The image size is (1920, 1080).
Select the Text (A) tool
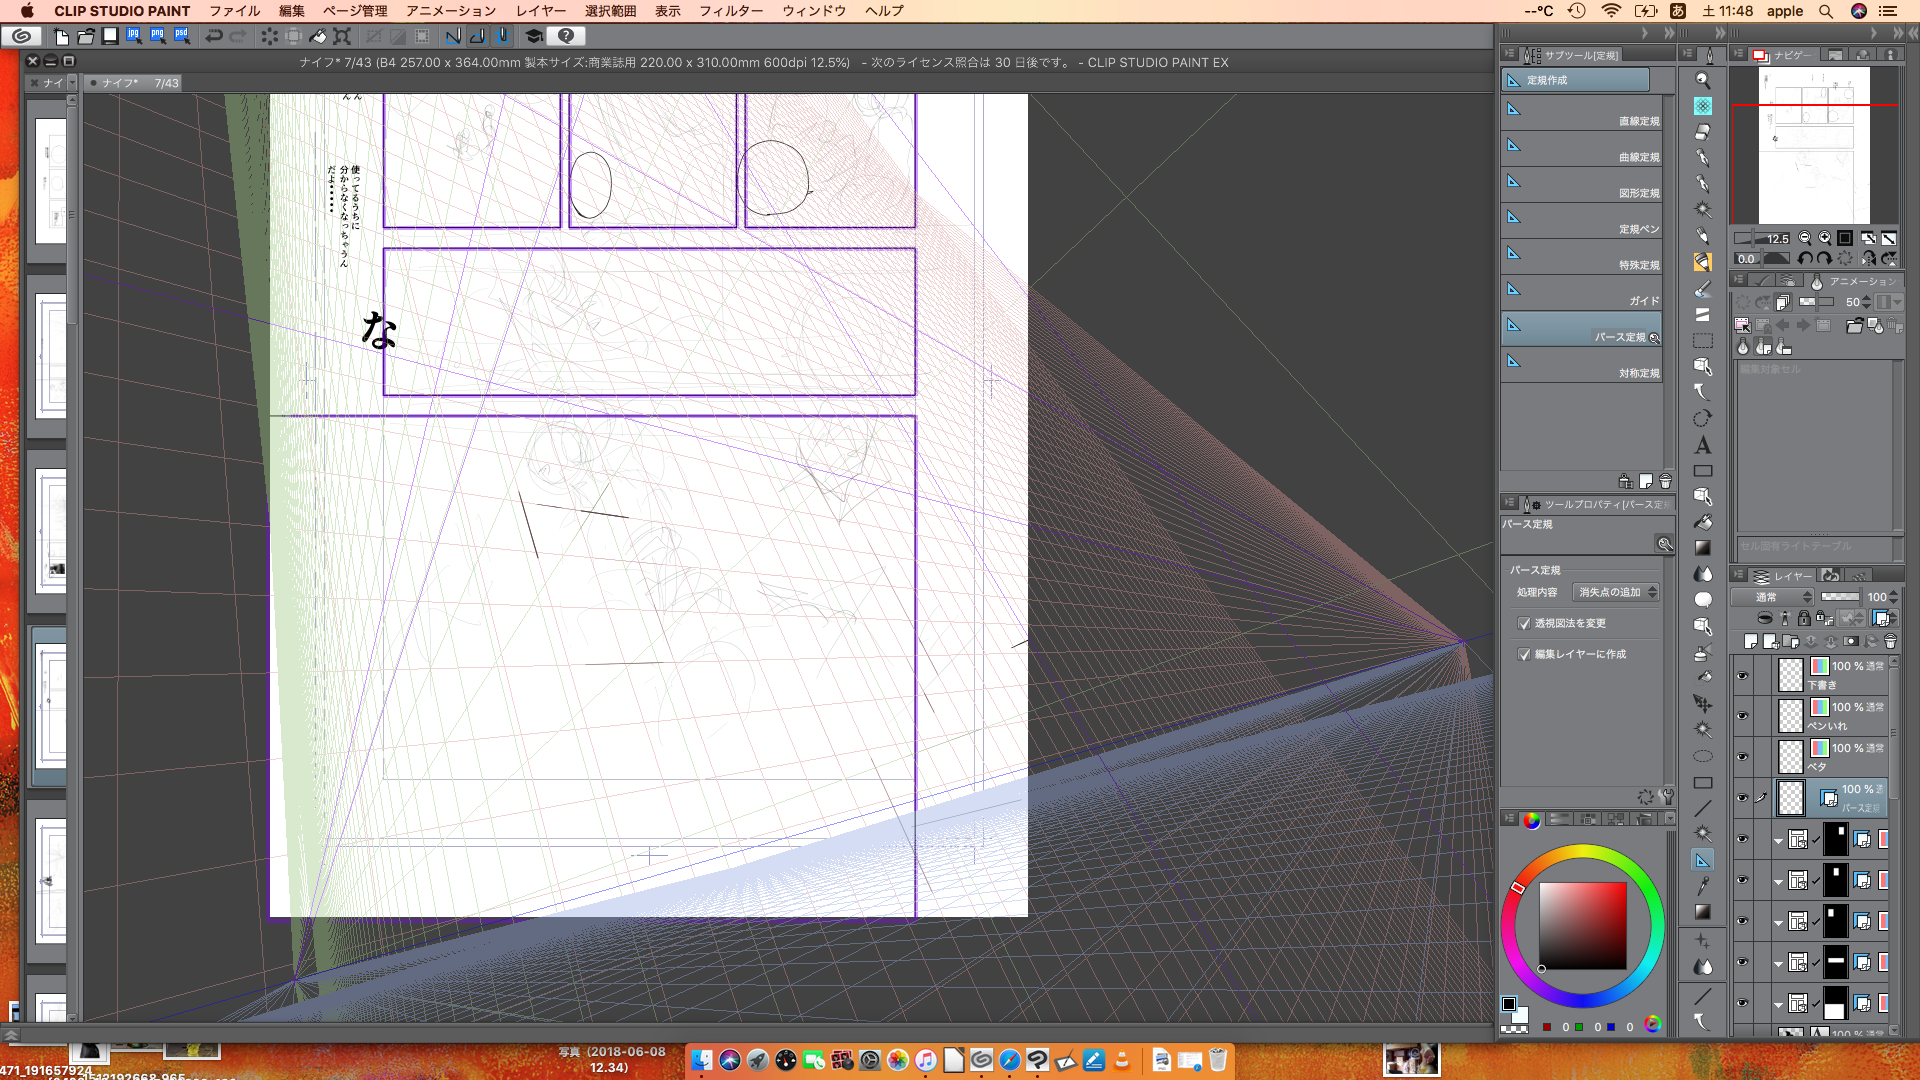pos(1702,445)
